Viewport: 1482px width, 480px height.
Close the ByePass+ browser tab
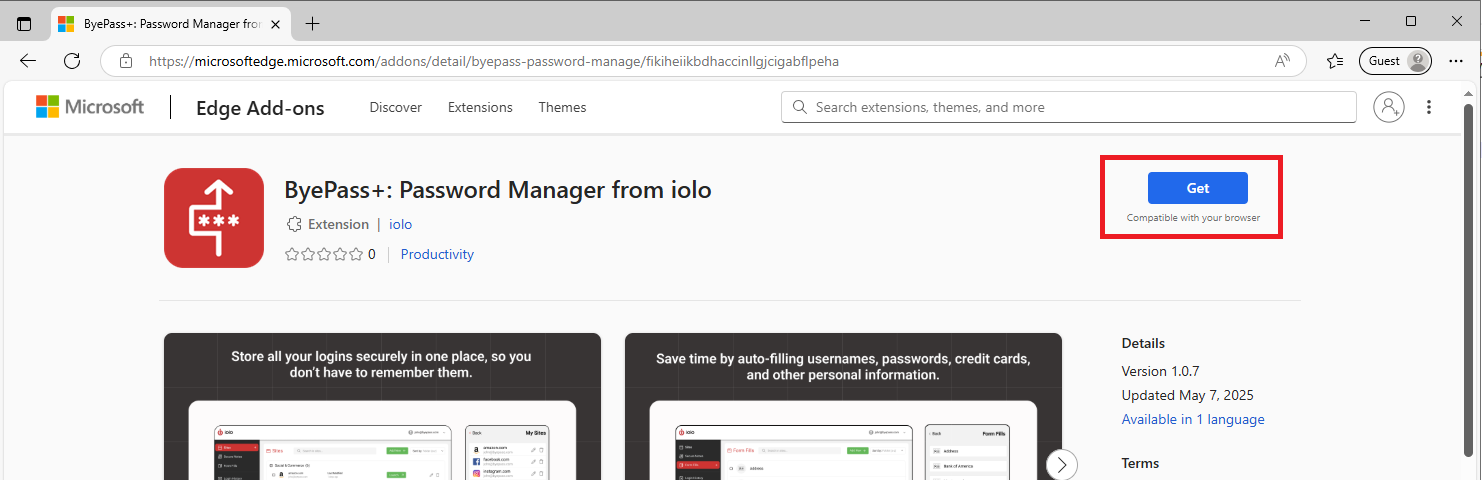pyautogui.click(x=275, y=23)
